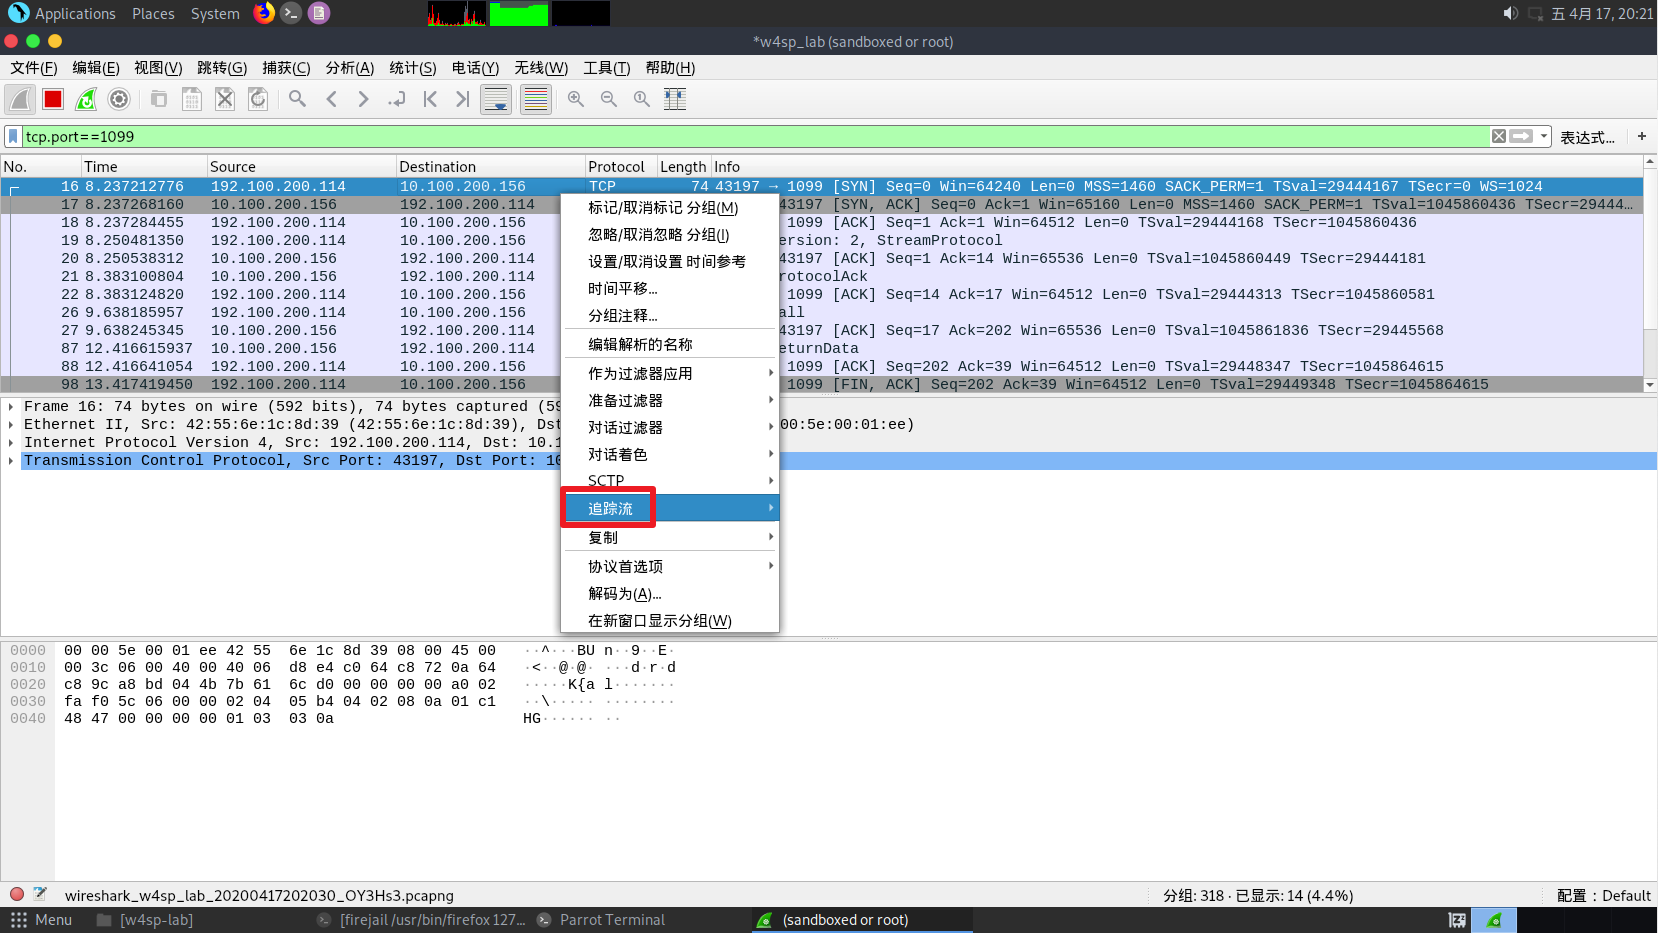1658x933 pixels.
Task: Focus the tcp.port==1099 filter field
Action: (x=755, y=136)
